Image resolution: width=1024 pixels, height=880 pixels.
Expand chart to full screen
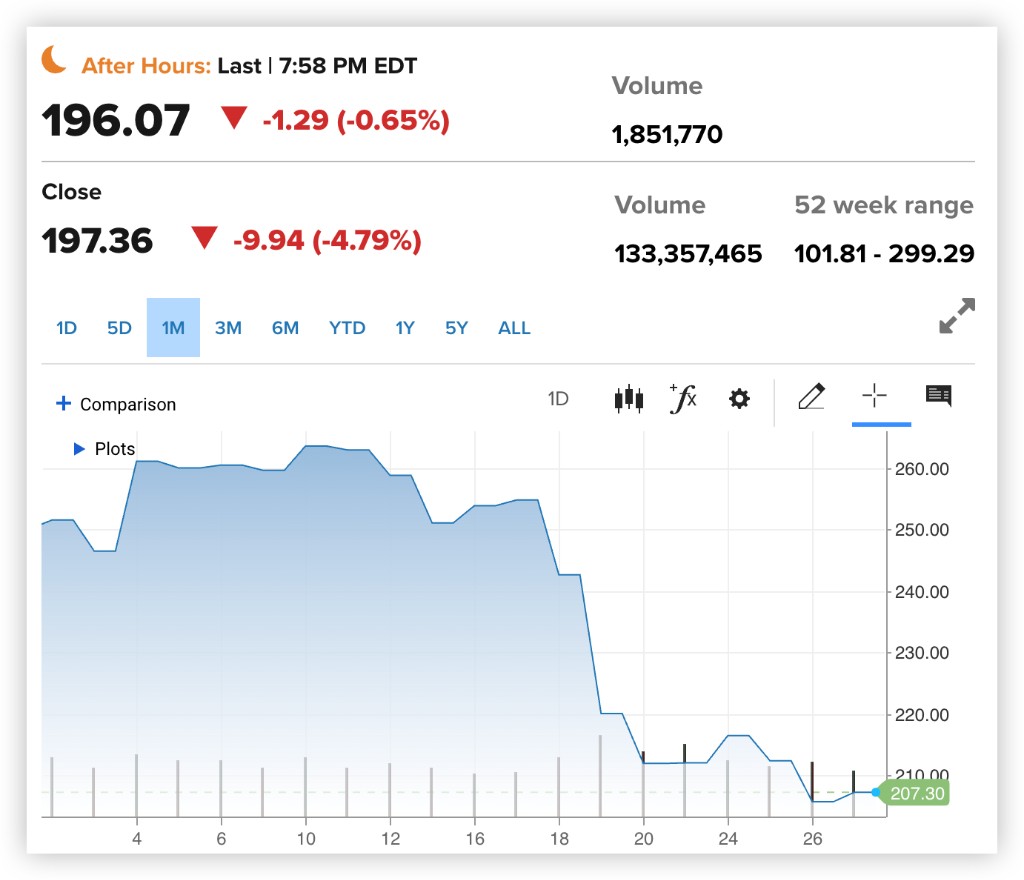click(957, 316)
